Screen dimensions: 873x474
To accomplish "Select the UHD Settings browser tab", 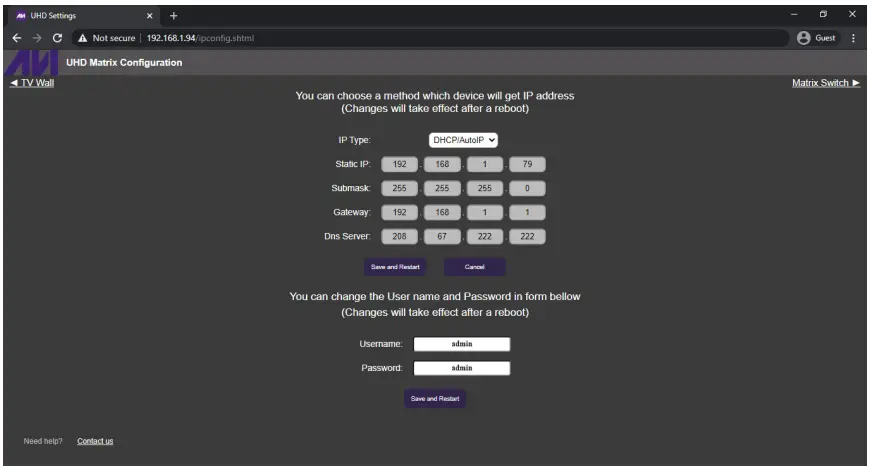I will point(84,16).
